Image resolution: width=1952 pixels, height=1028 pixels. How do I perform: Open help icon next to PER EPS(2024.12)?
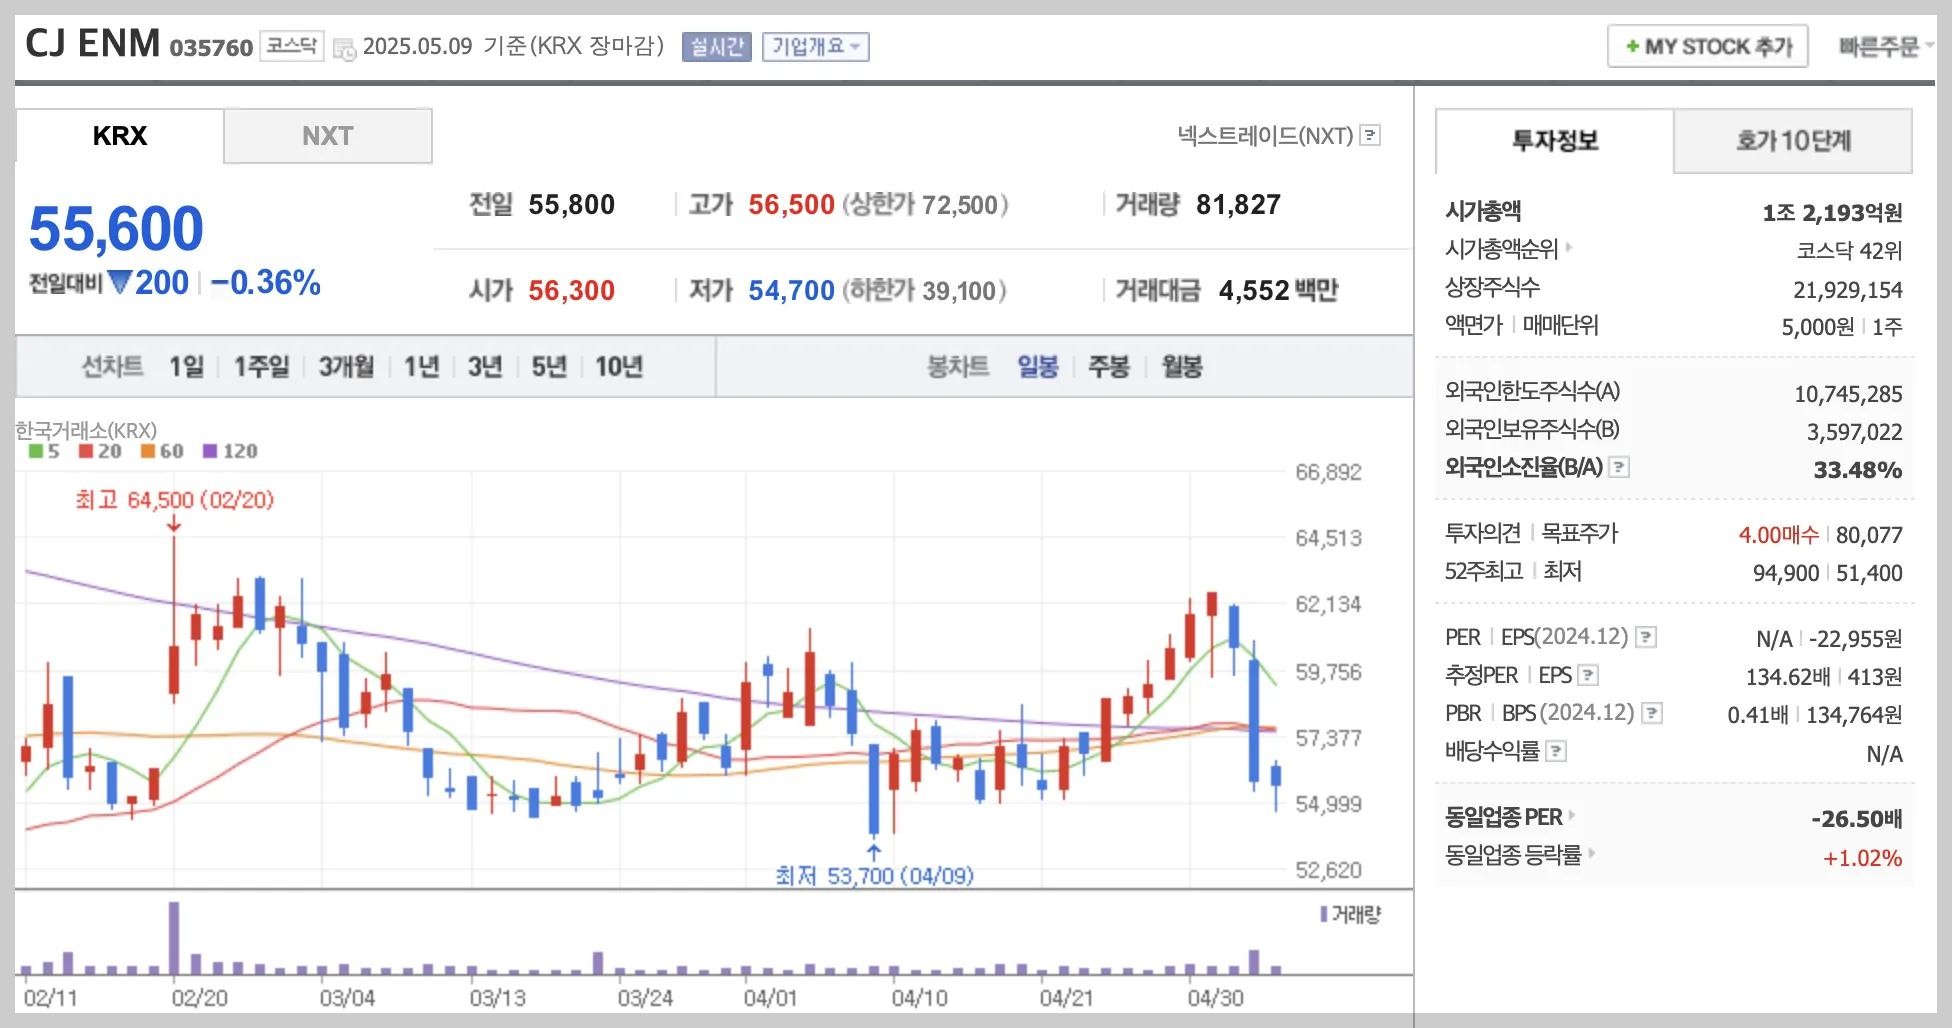coord(1646,637)
